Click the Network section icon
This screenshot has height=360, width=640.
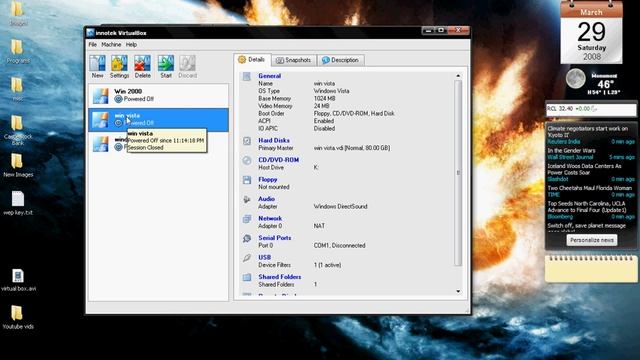point(247,219)
